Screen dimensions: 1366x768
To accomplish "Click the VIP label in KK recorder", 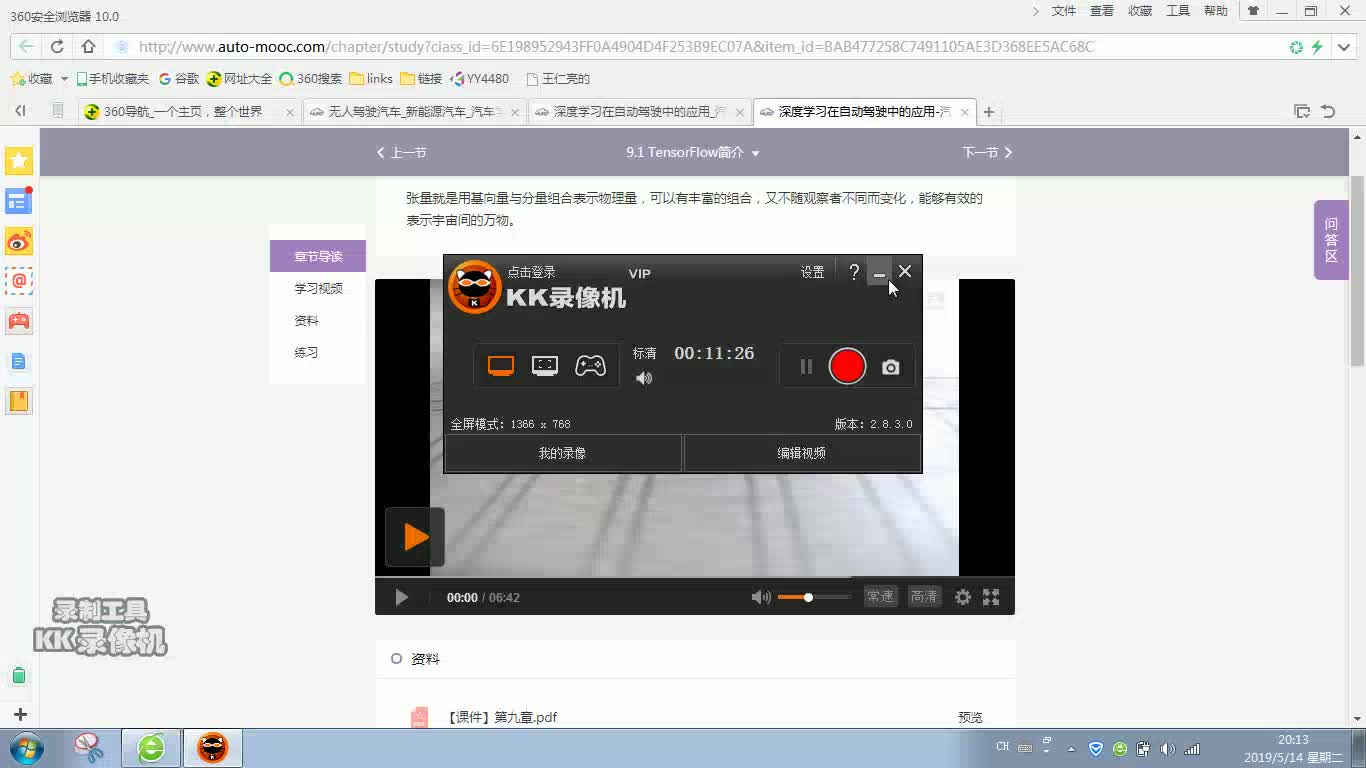I will [639, 273].
